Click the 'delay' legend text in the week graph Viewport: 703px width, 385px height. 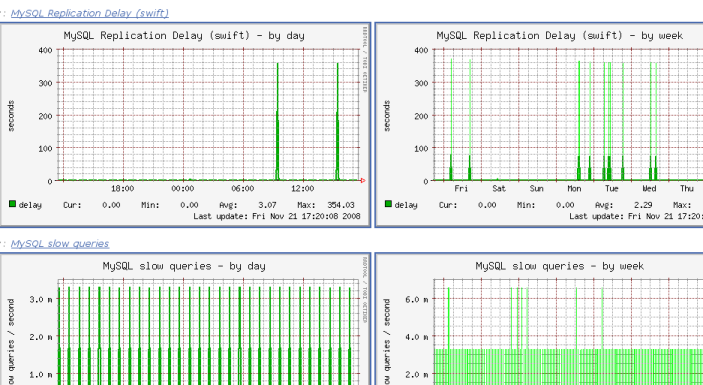(406, 205)
